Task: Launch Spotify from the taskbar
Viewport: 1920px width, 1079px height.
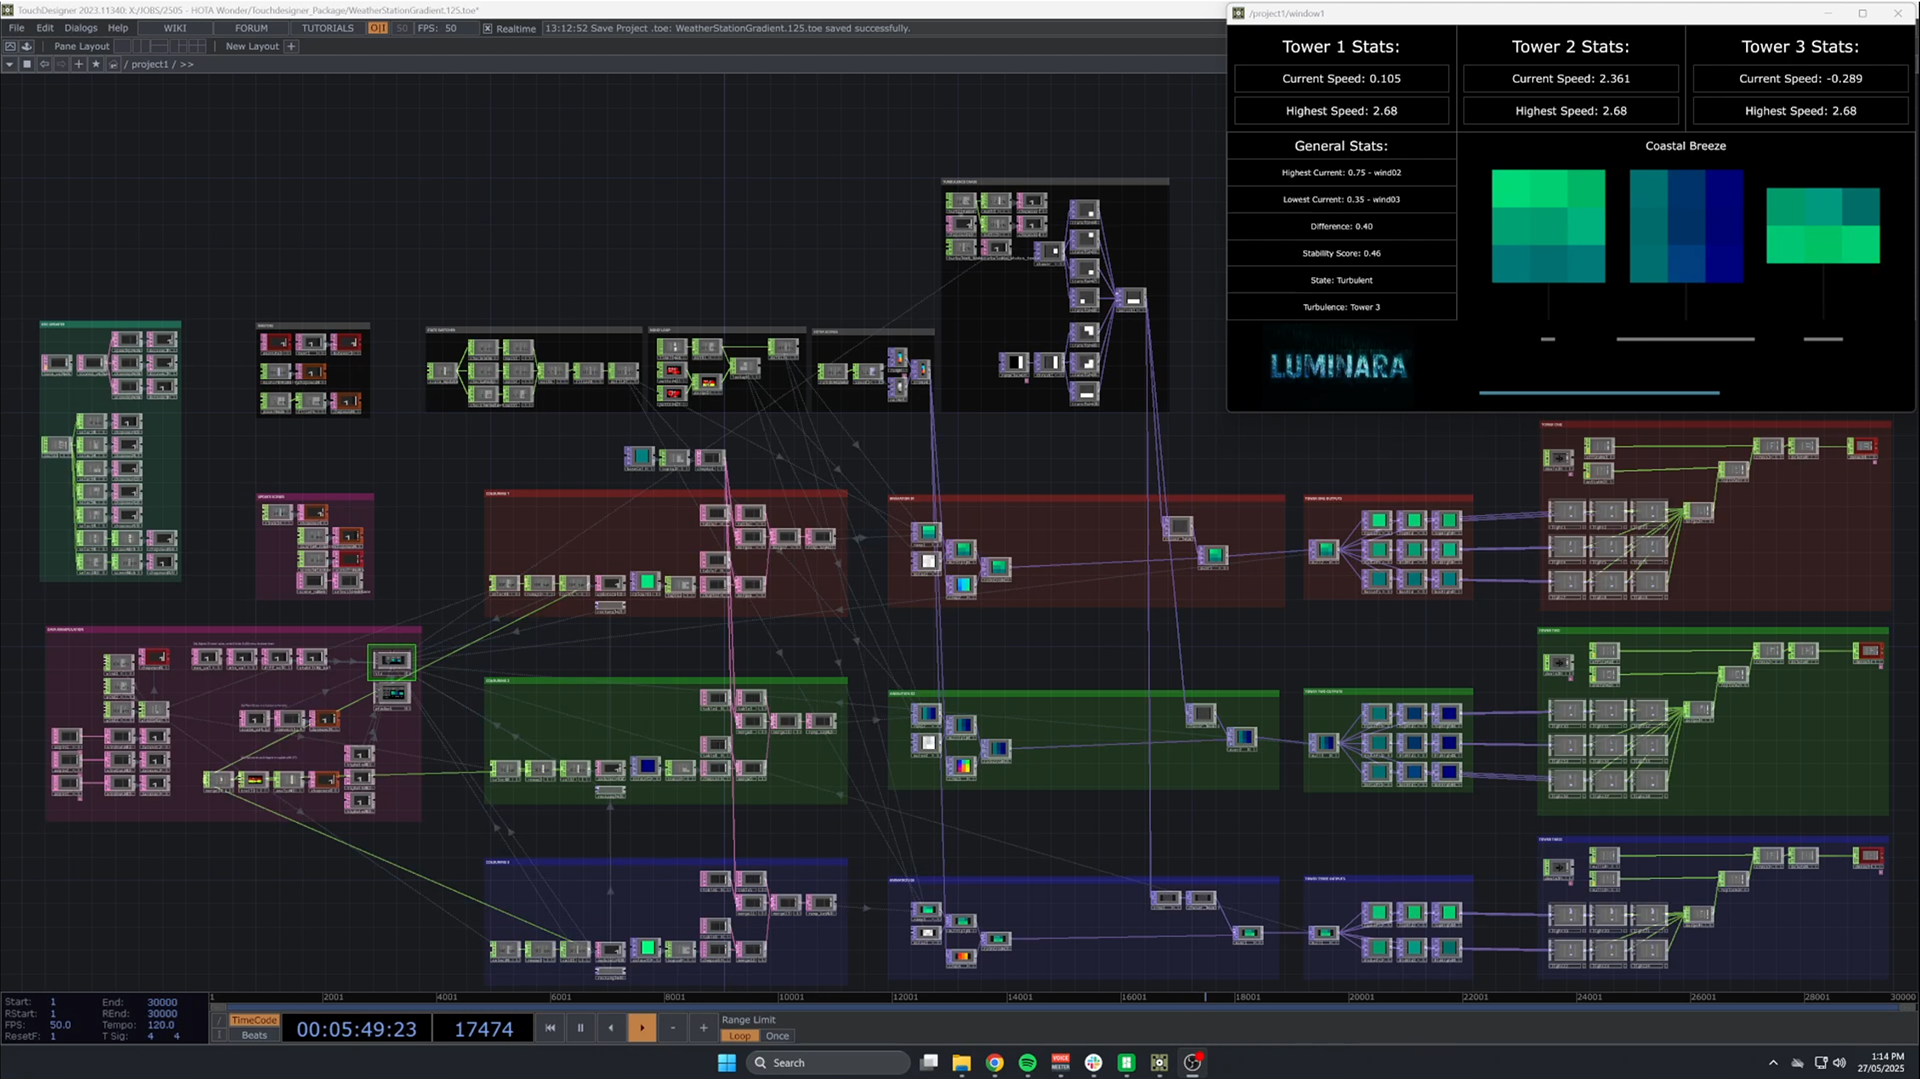Action: coord(1027,1062)
